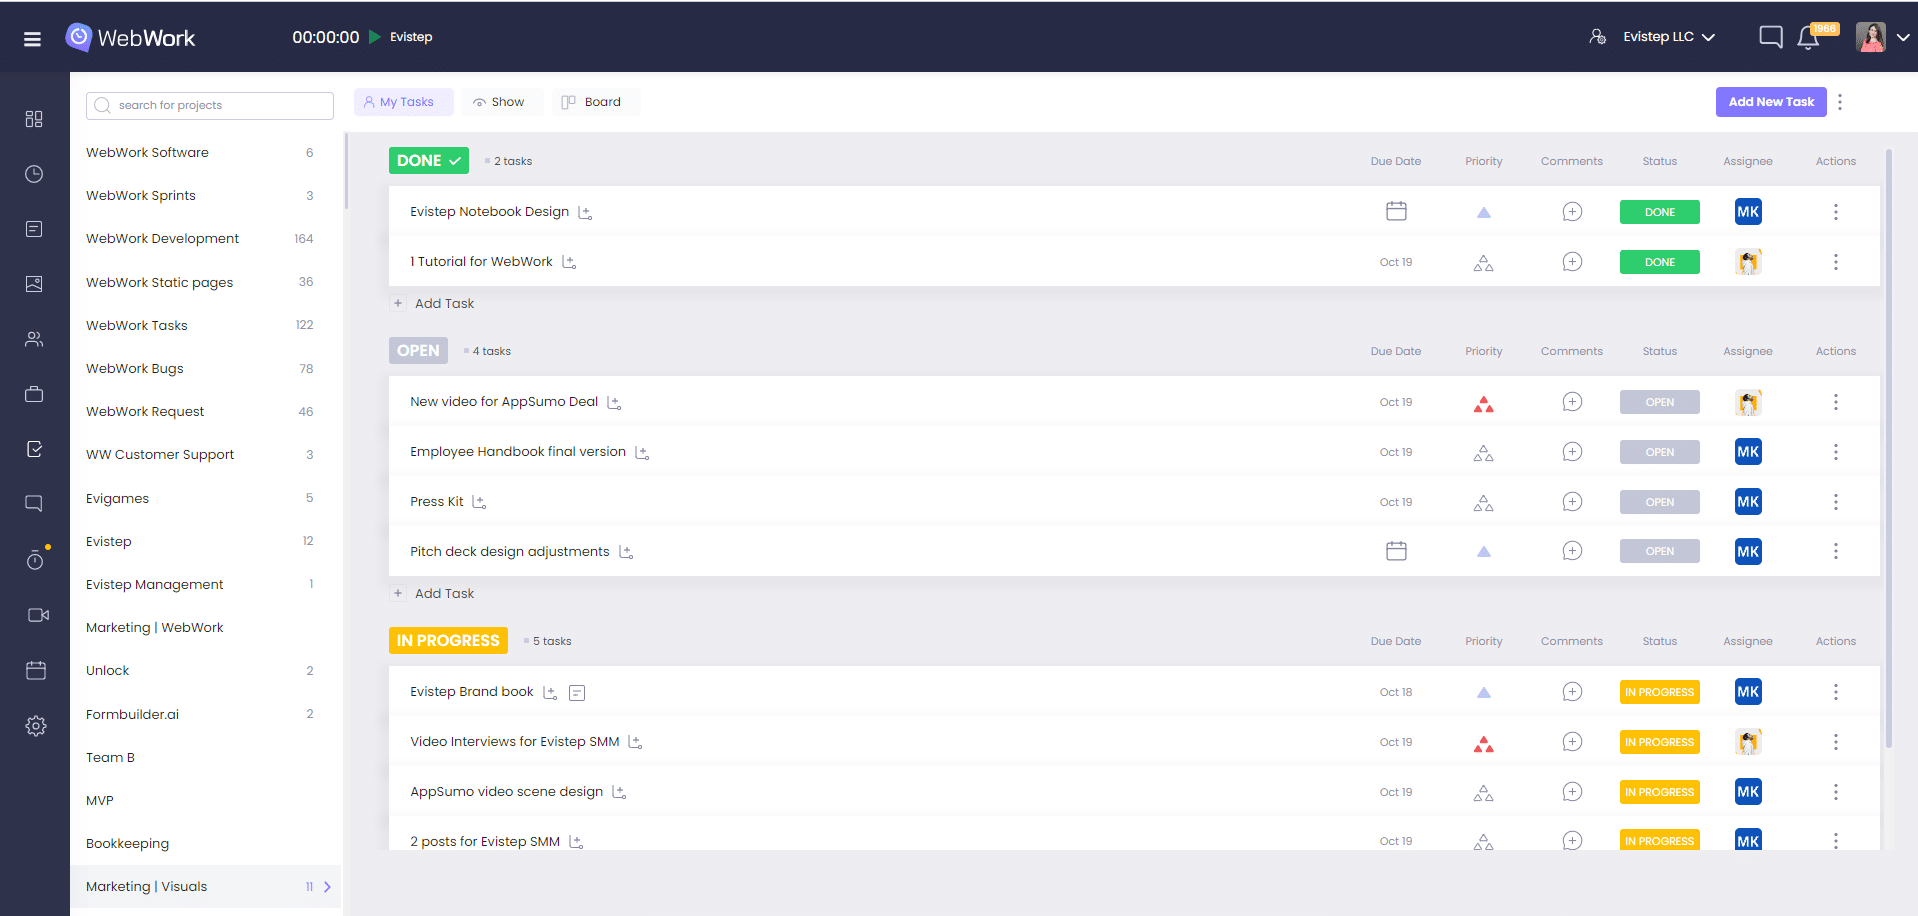1918x916 pixels.
Task: Open Show visibility options
Action: click(x=501, y=101)
